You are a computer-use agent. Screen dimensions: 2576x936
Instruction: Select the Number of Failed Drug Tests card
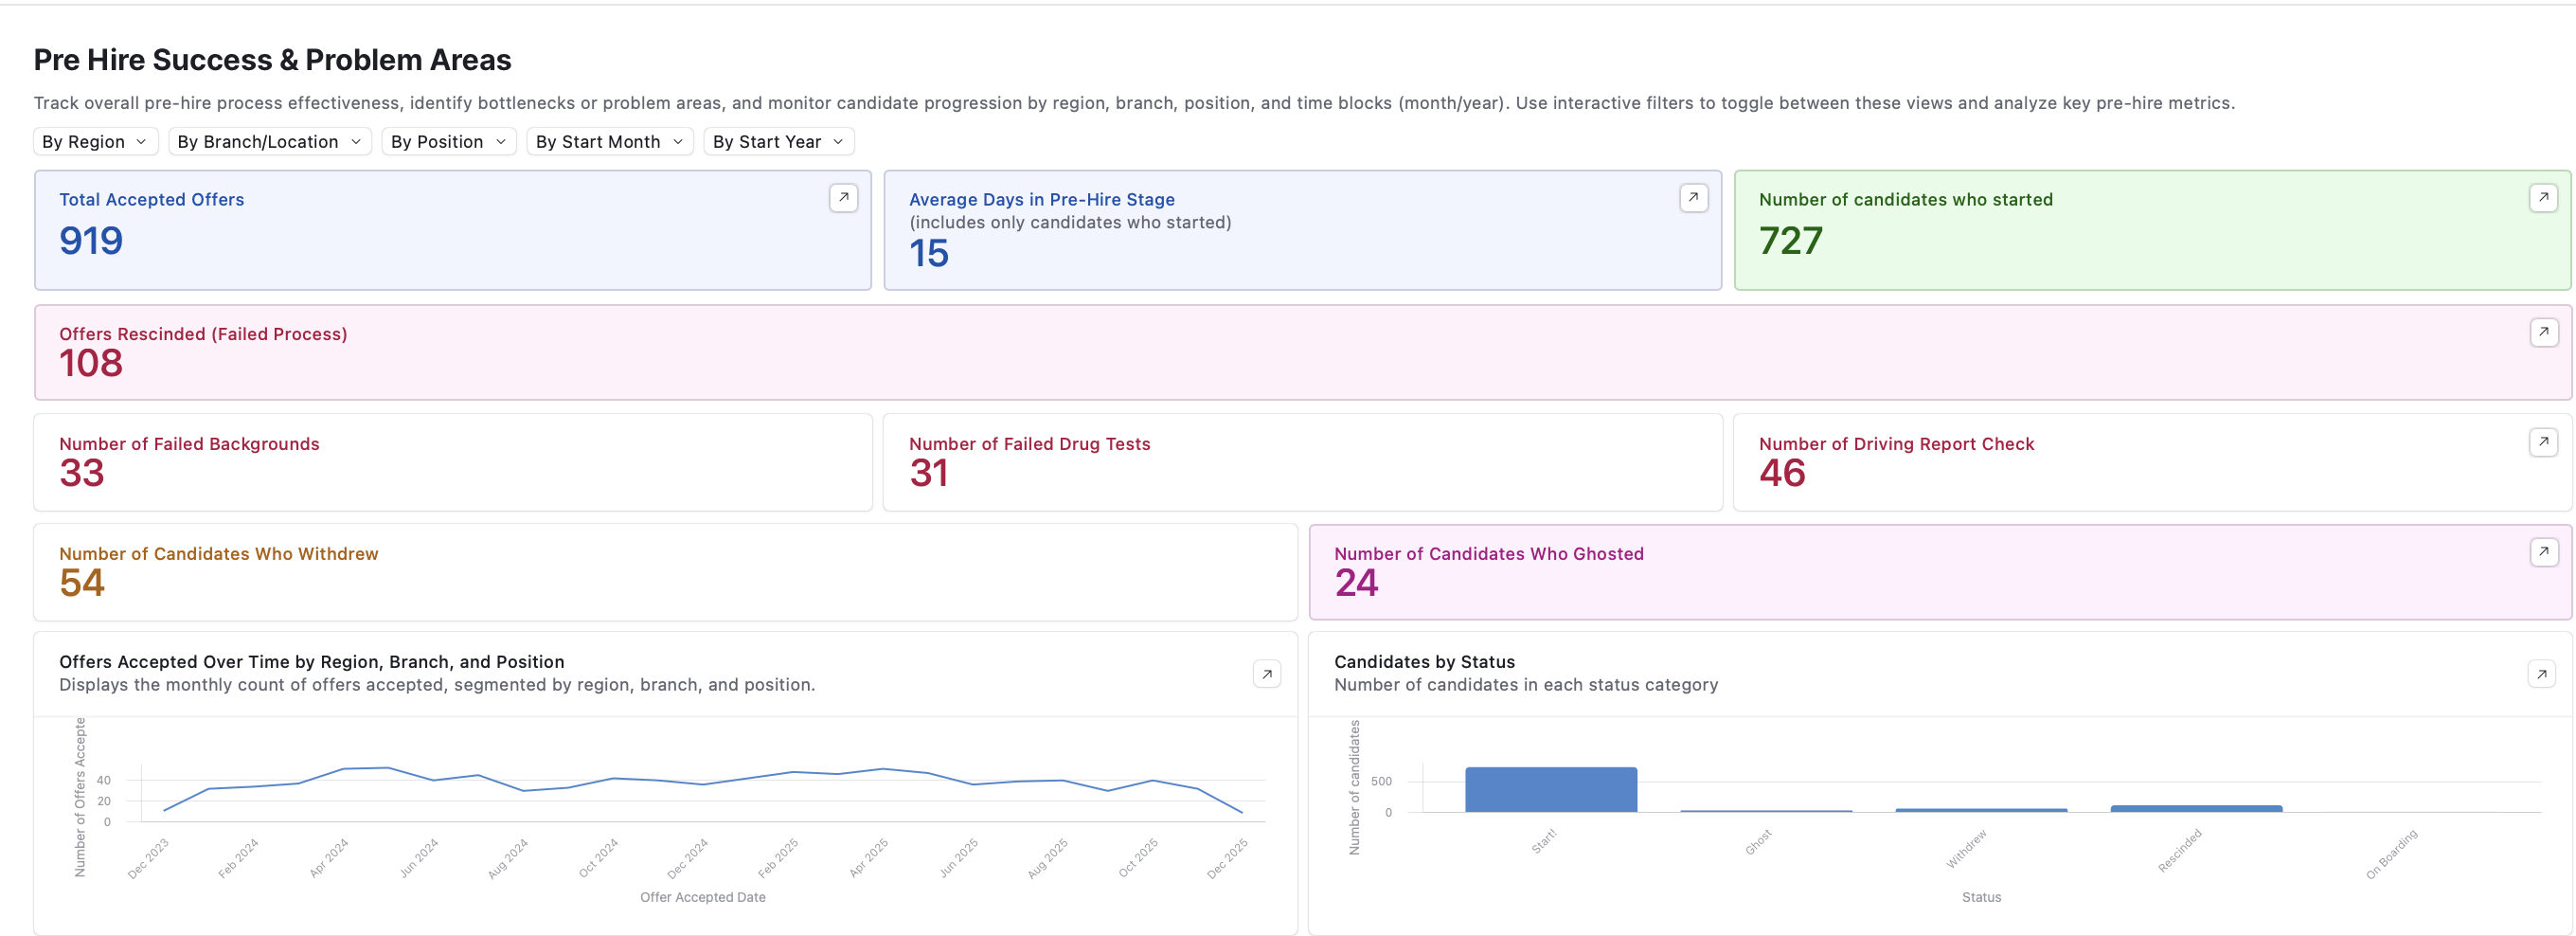pos(1303,463)
